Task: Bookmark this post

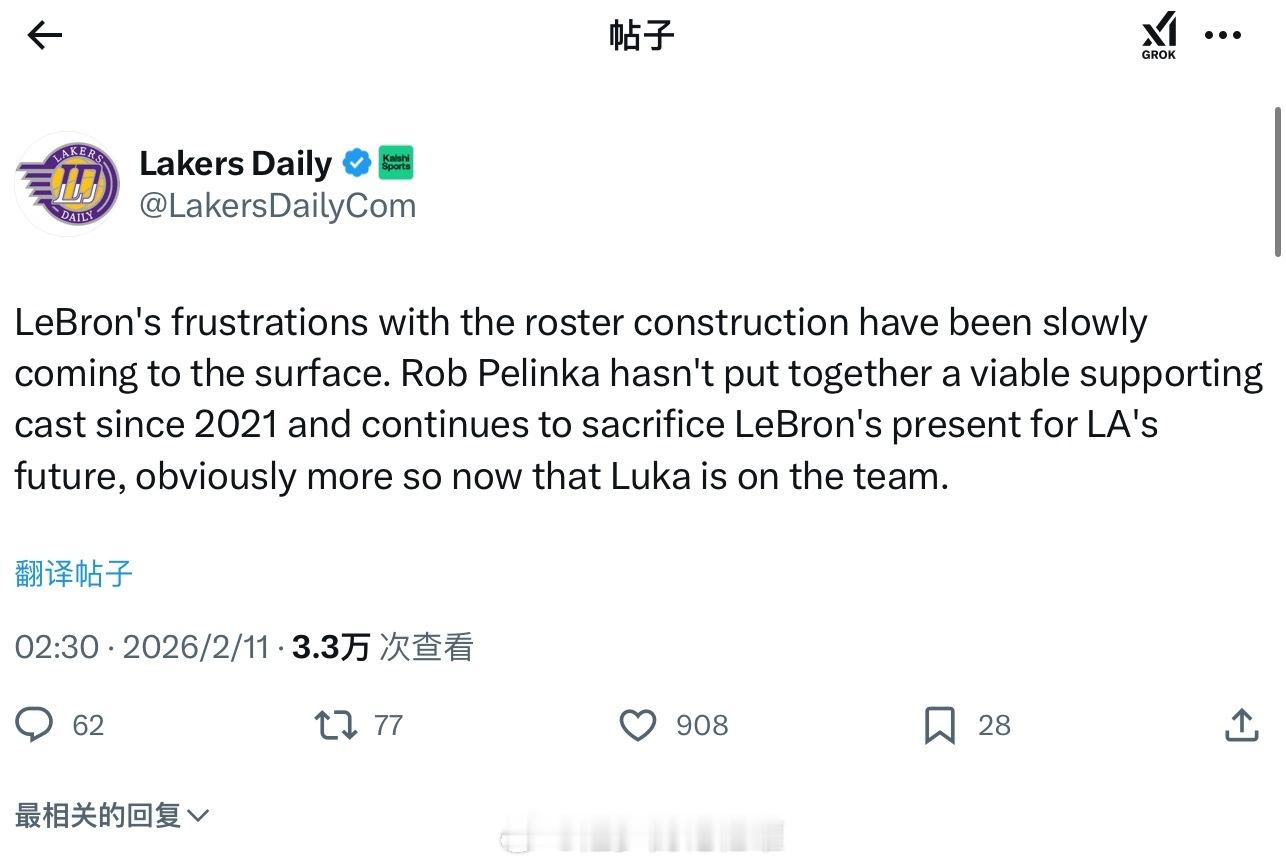Action: tap(941, 725)
